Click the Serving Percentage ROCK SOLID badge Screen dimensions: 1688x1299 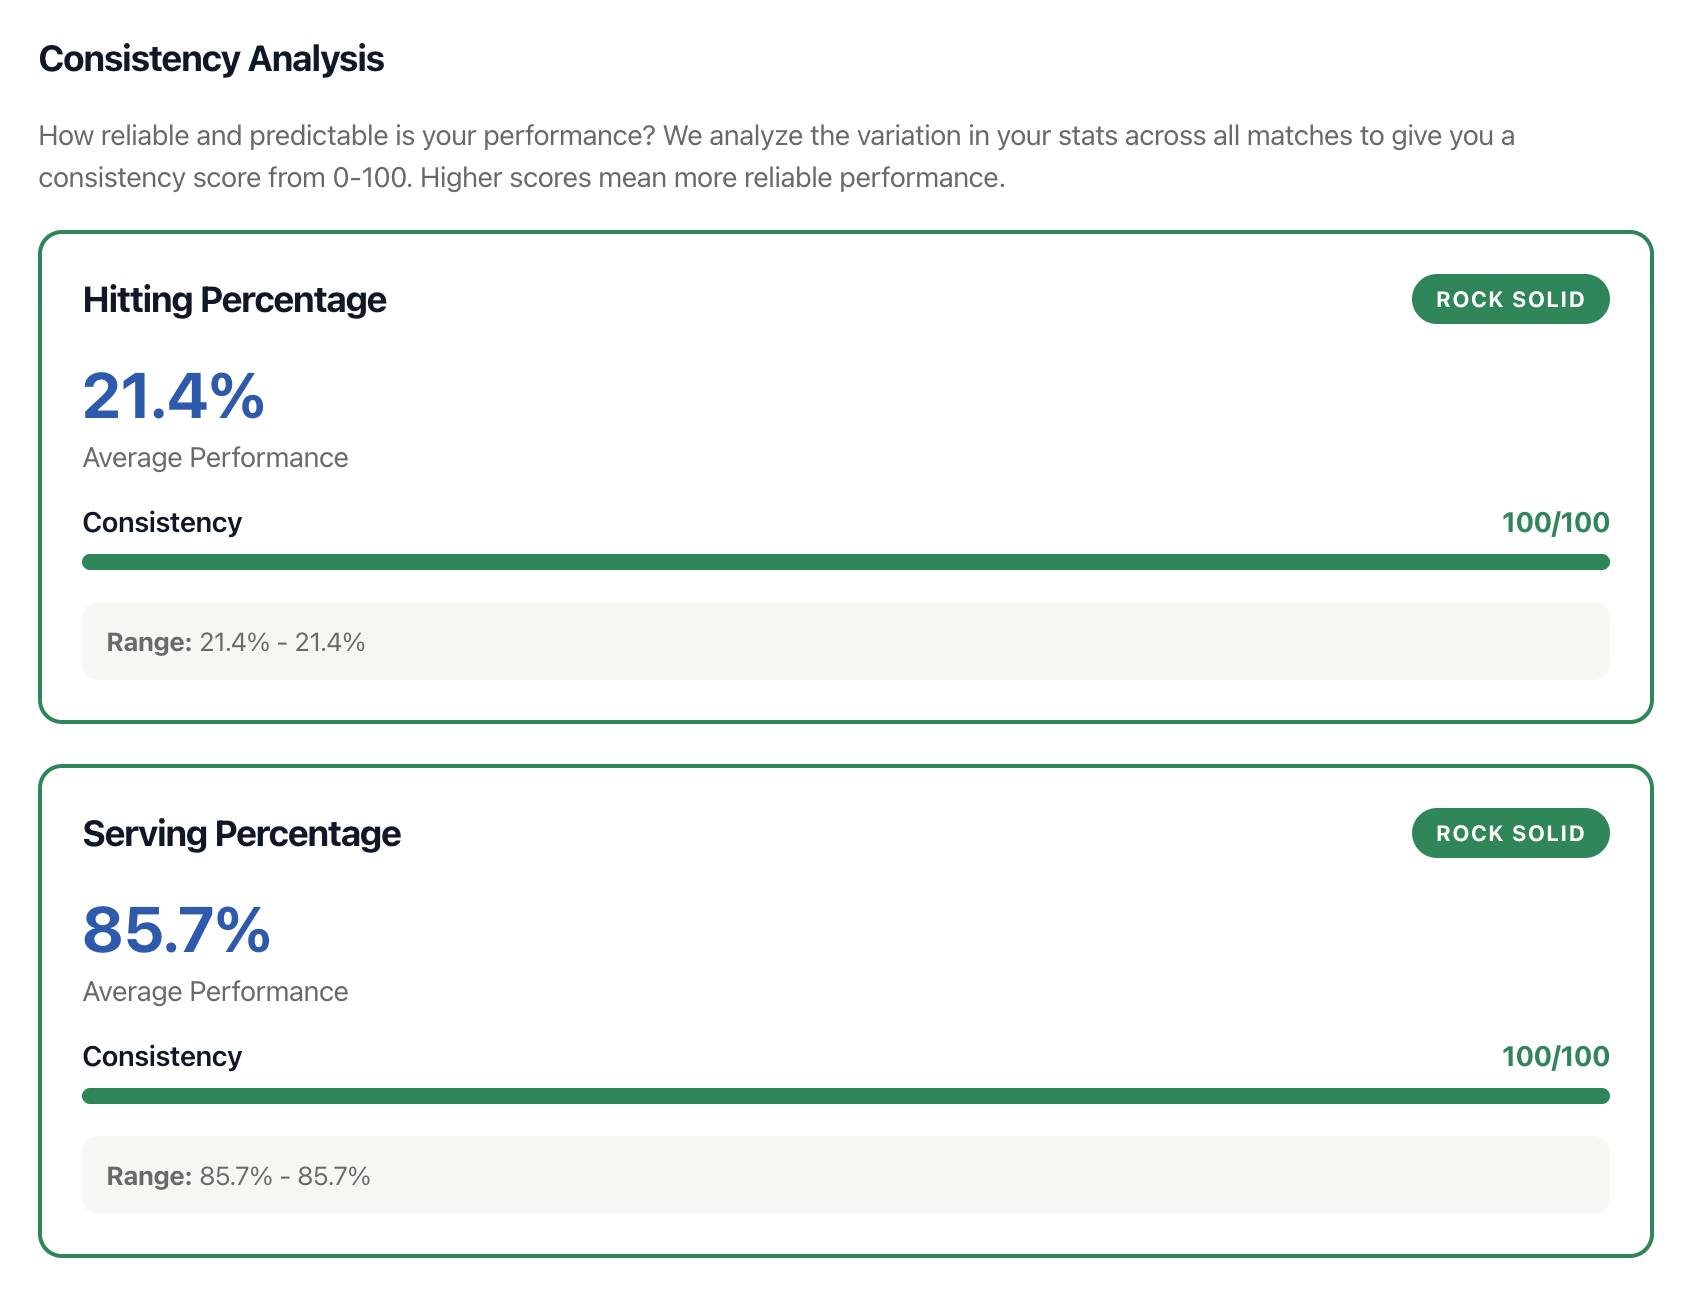[x=1510, y=833]
